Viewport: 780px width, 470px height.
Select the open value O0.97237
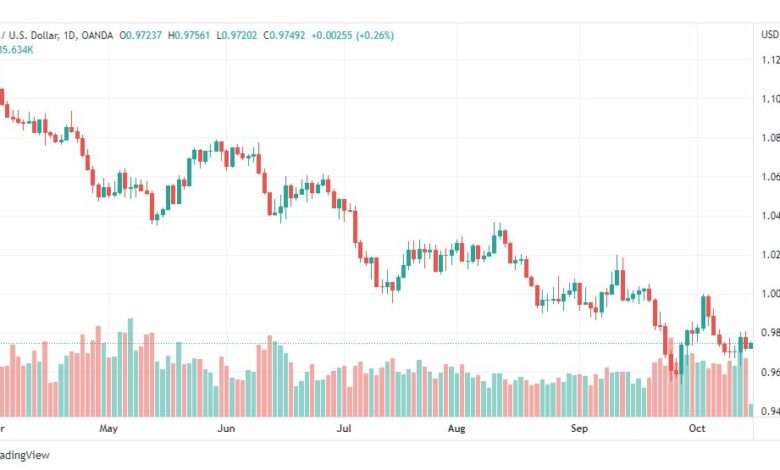pos(140,35)
